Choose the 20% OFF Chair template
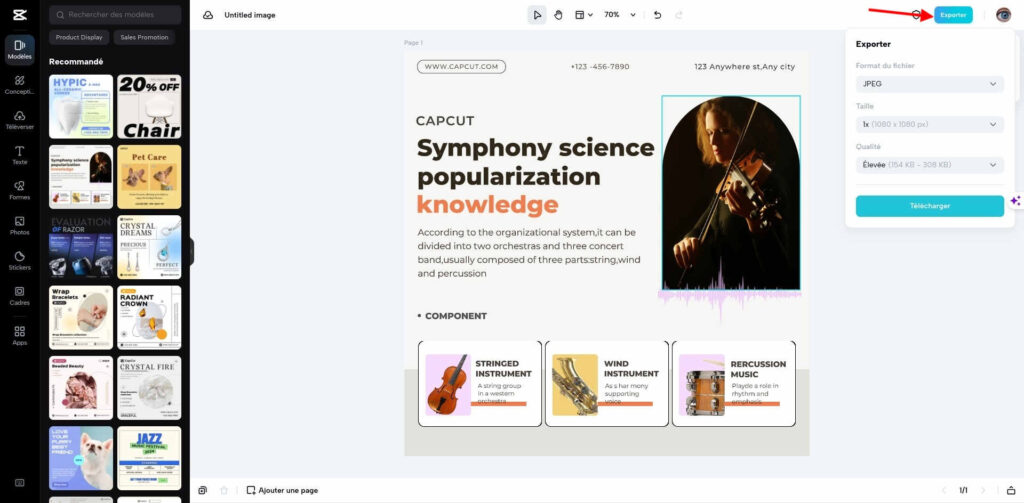 (149, 106)
